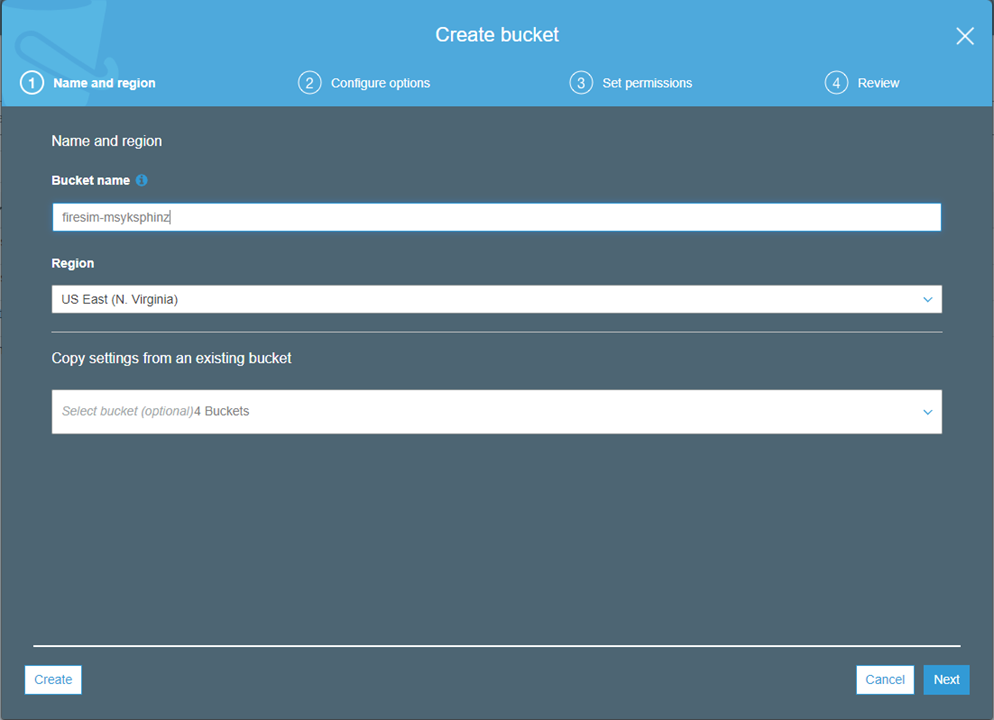Image resolution: width=994 pixels, height=720 pixels.
Task: Click the Bucket name info icon
Action: [x=142, y=181]
